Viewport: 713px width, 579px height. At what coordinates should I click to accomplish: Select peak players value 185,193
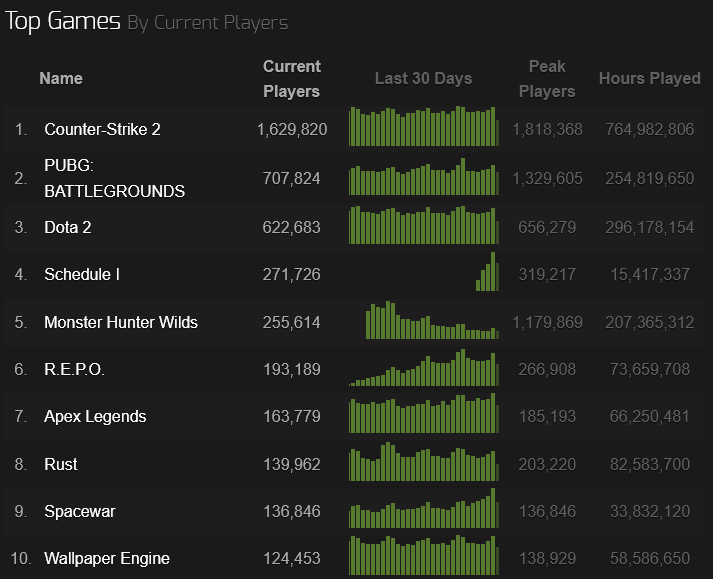click(x=547, y=417)
